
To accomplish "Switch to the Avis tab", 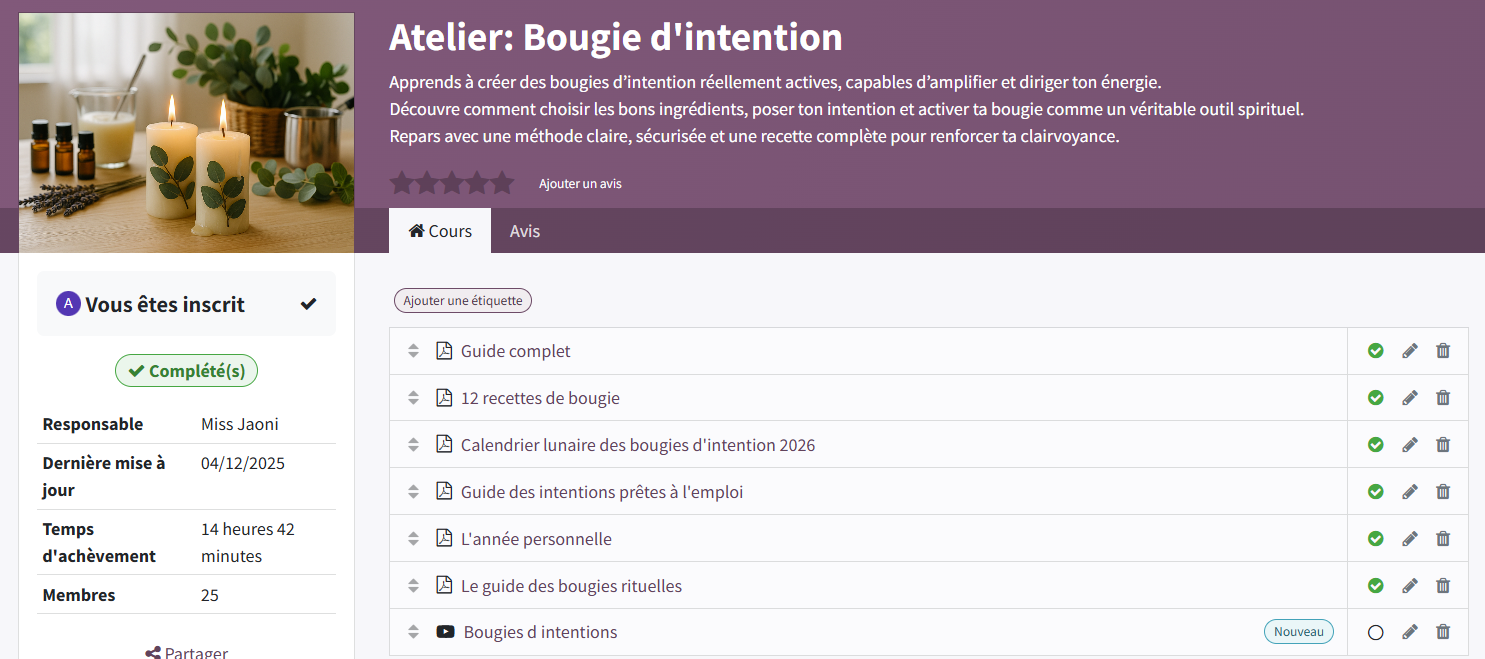I will pyautogui.click(x=525, y=231).
